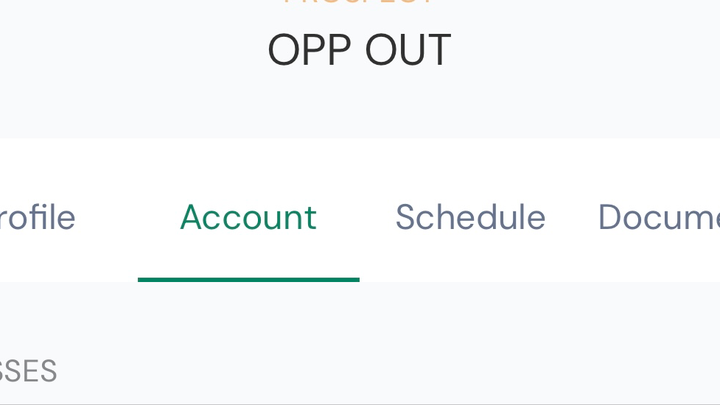View the Schedule section for OPP OUT
The image size is (720, 405).
pyautogui.click(x=470, y=217)
